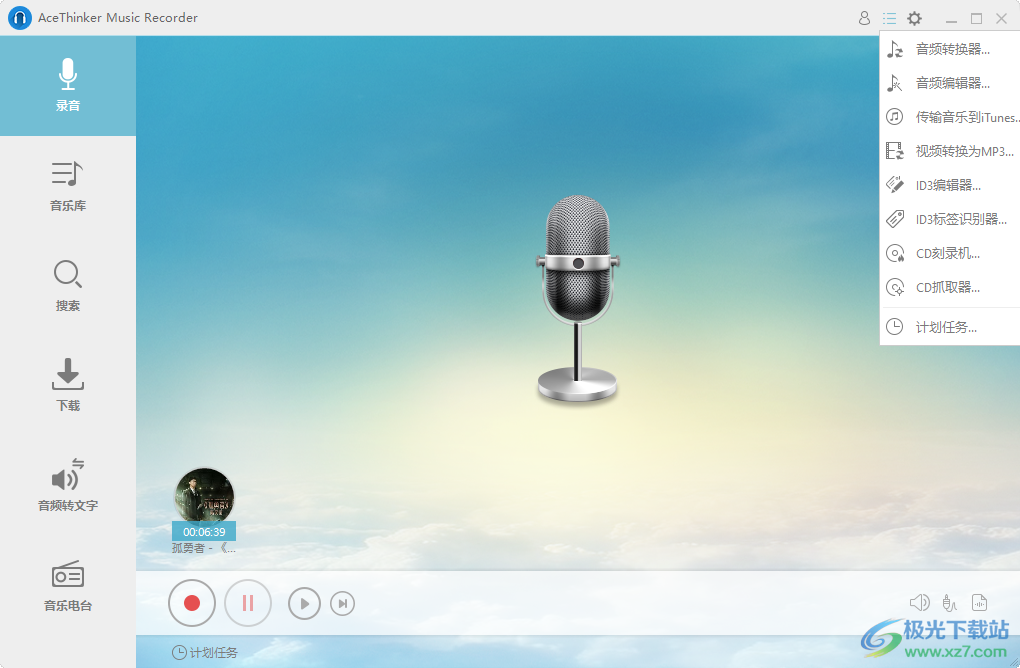The height and width of the screenshot is (668, 1020).
Task: Switch to the 音乐库 music library section
Action: (x=67, y=185)
